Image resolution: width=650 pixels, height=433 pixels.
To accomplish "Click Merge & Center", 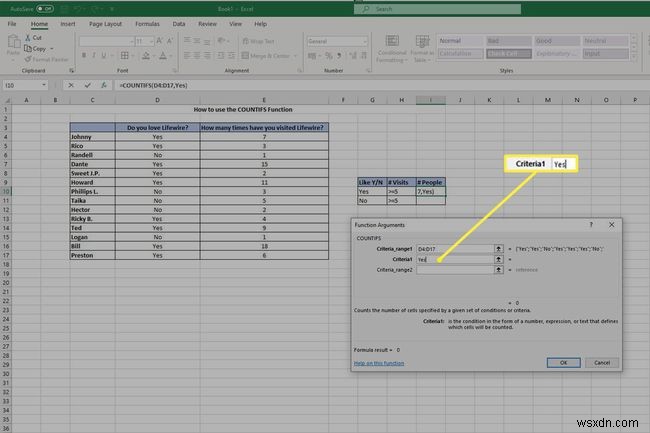I will (266, 56).
